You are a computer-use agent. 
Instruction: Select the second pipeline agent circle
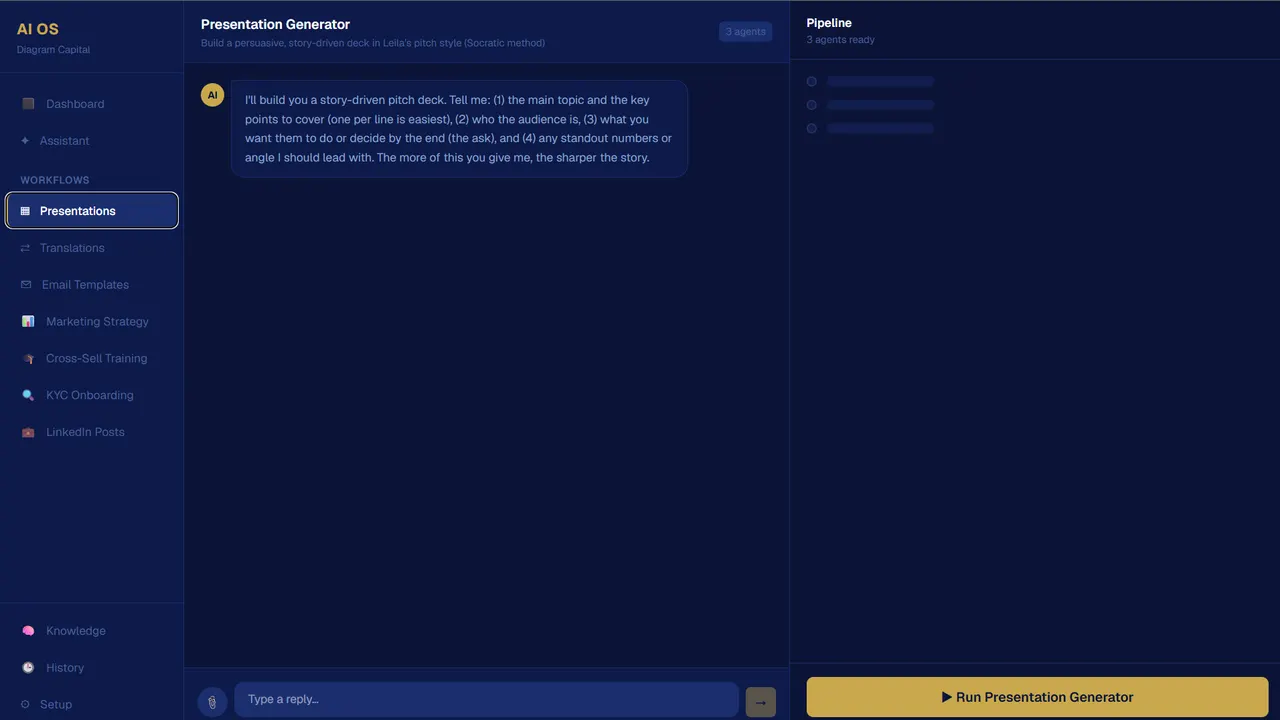pos(812,105)
